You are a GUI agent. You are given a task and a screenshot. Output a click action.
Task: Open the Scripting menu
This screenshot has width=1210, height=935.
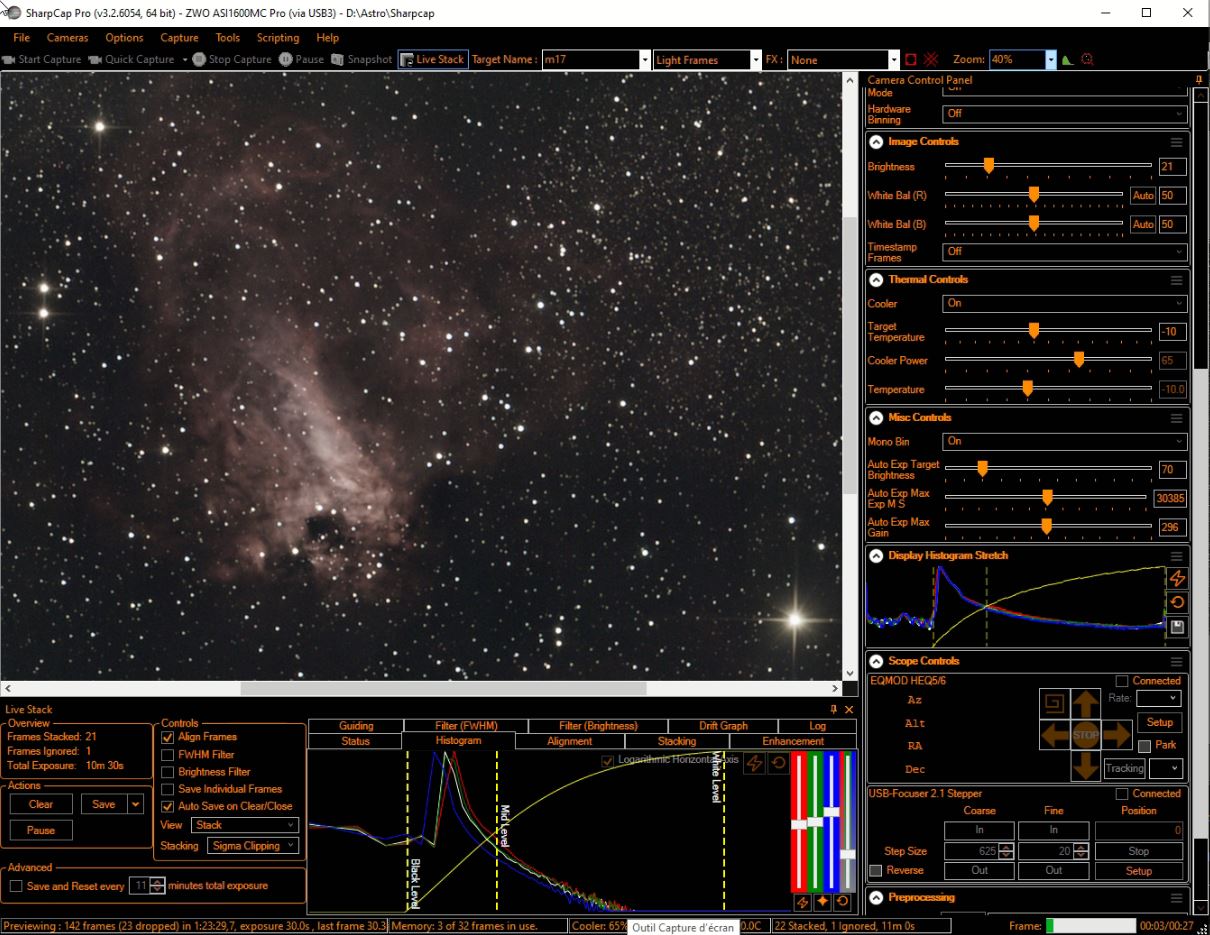click(277, 38)
